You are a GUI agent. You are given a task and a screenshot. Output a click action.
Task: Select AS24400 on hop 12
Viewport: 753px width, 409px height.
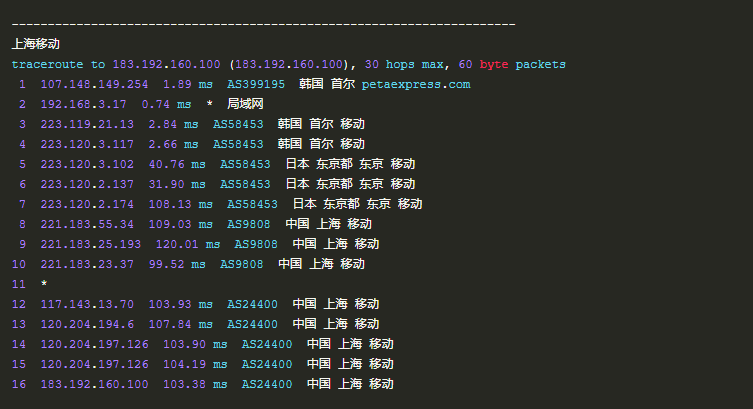(x=253, y=304)
